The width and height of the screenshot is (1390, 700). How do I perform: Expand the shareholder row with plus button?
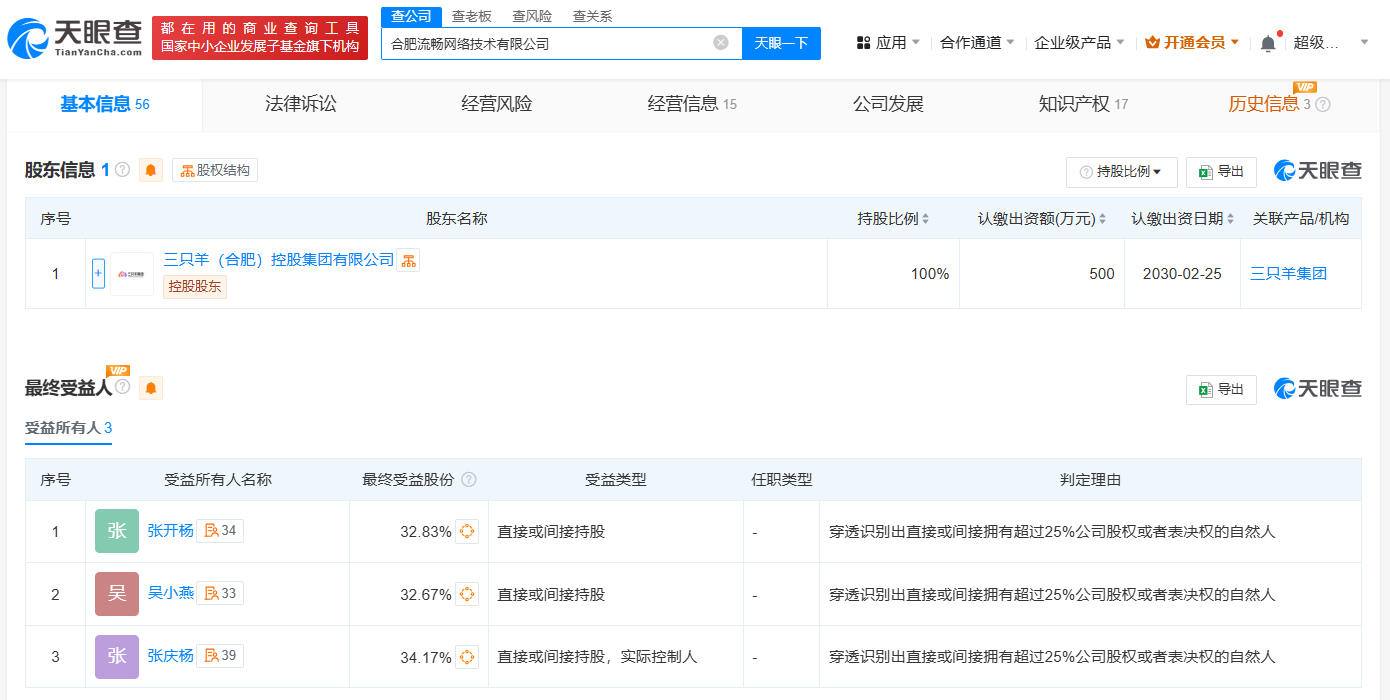pyautogui.click(x=98, y=273)
